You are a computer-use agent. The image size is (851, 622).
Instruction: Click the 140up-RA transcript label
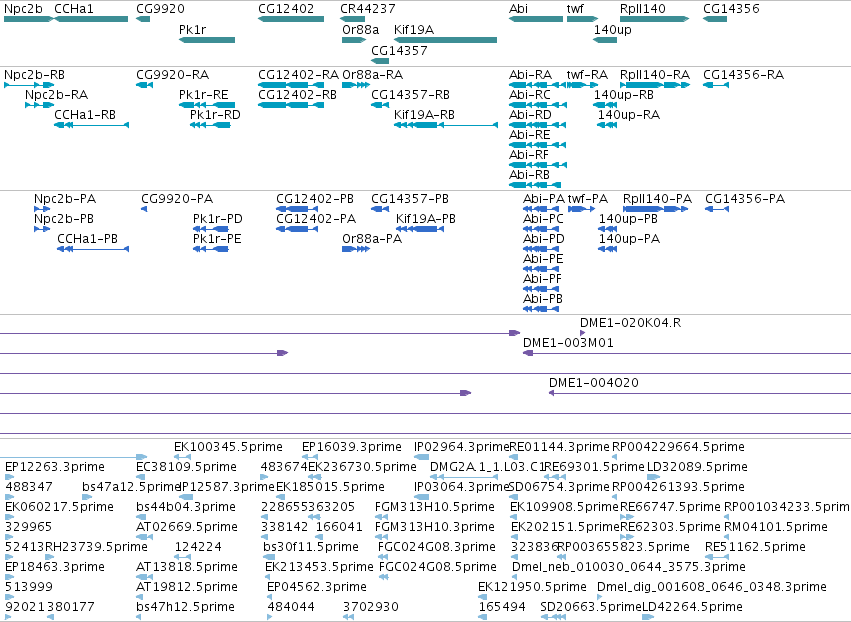(628, 115)
